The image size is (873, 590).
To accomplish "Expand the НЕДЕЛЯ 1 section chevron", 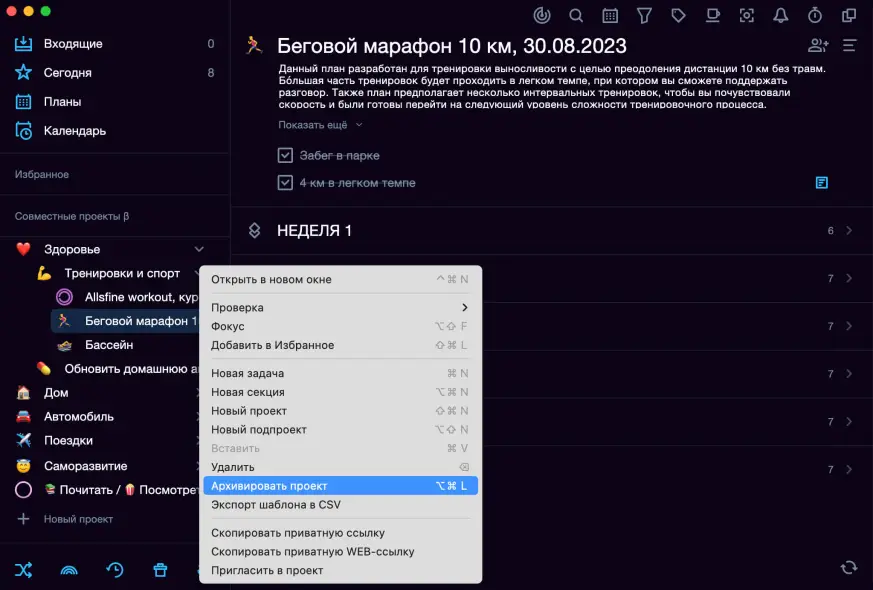I will tap(849, 231).
